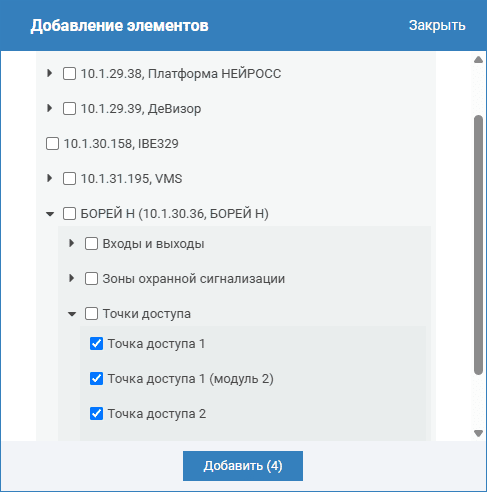Enable the Зоны охранной сигнализации checkbox
Screen dimensions: 487x492
(91, 279)
